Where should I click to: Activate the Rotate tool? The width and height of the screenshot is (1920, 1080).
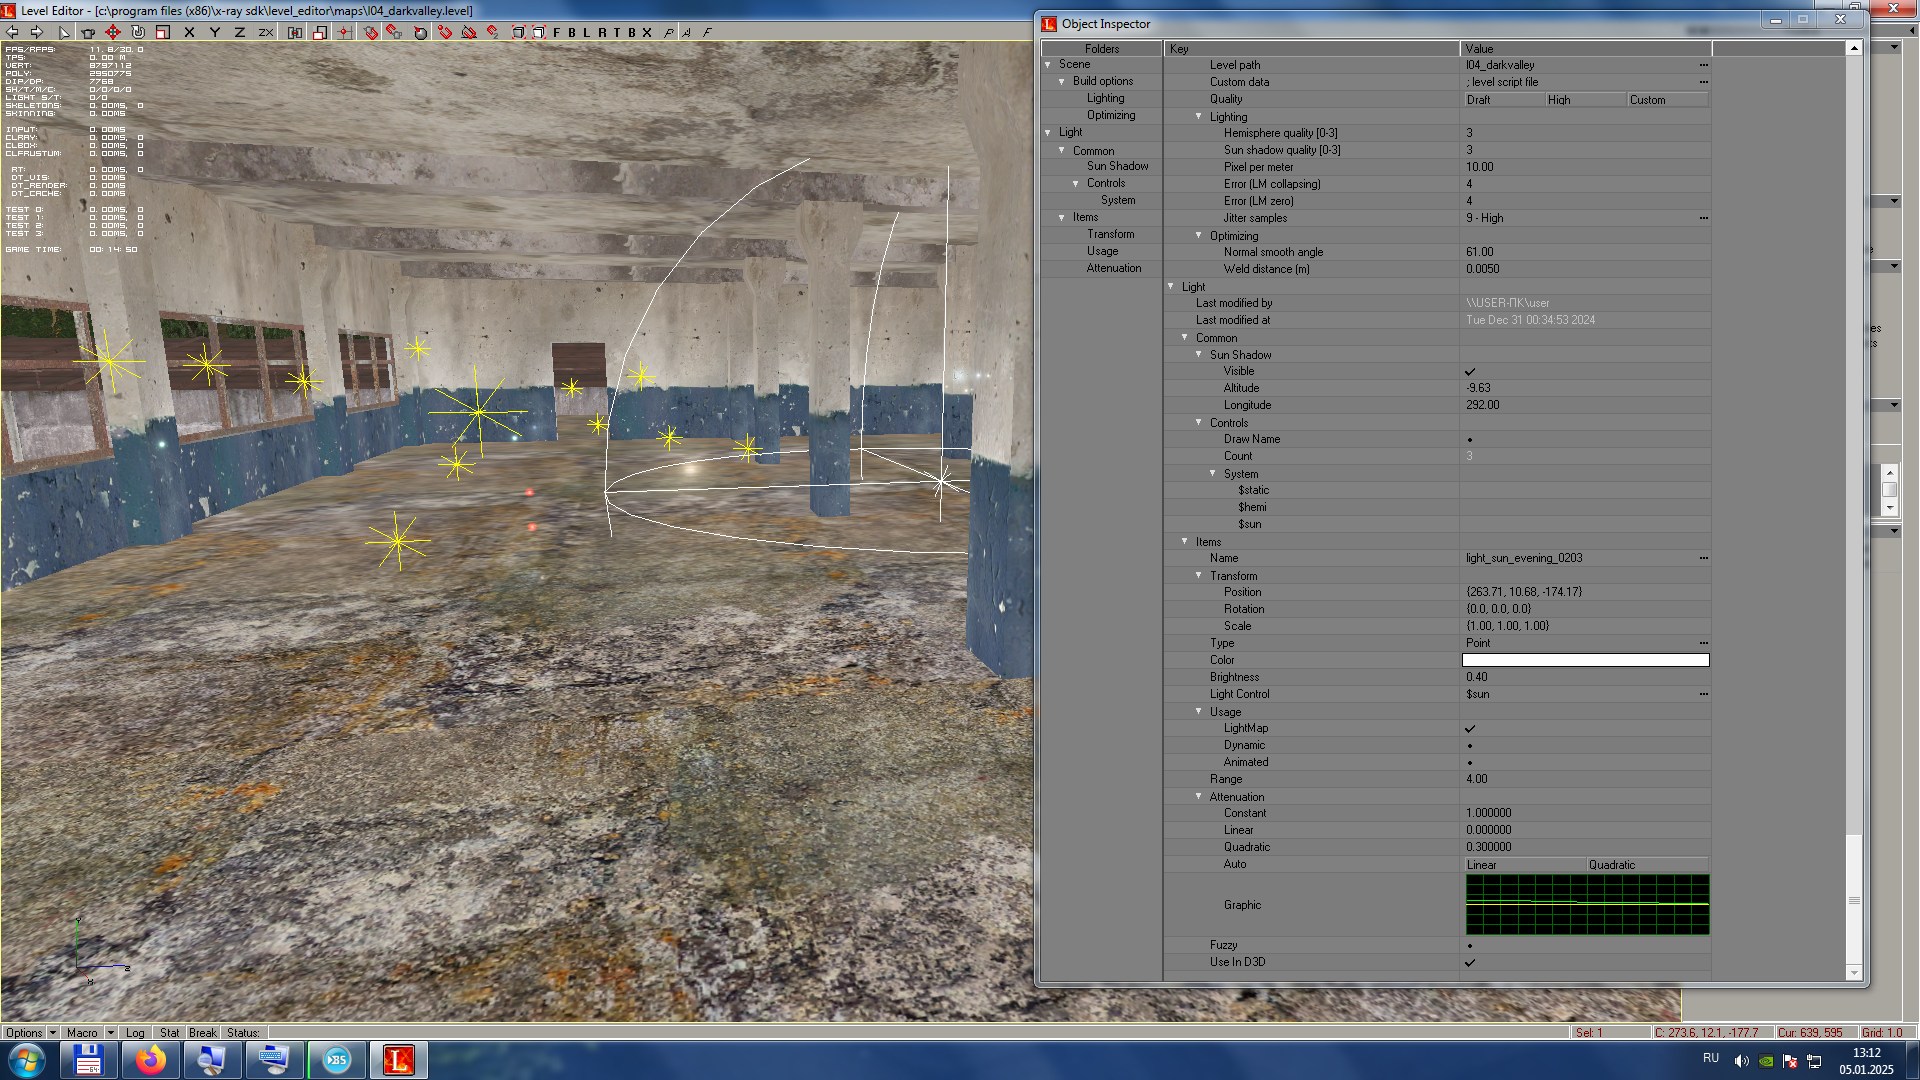point(138,32)
